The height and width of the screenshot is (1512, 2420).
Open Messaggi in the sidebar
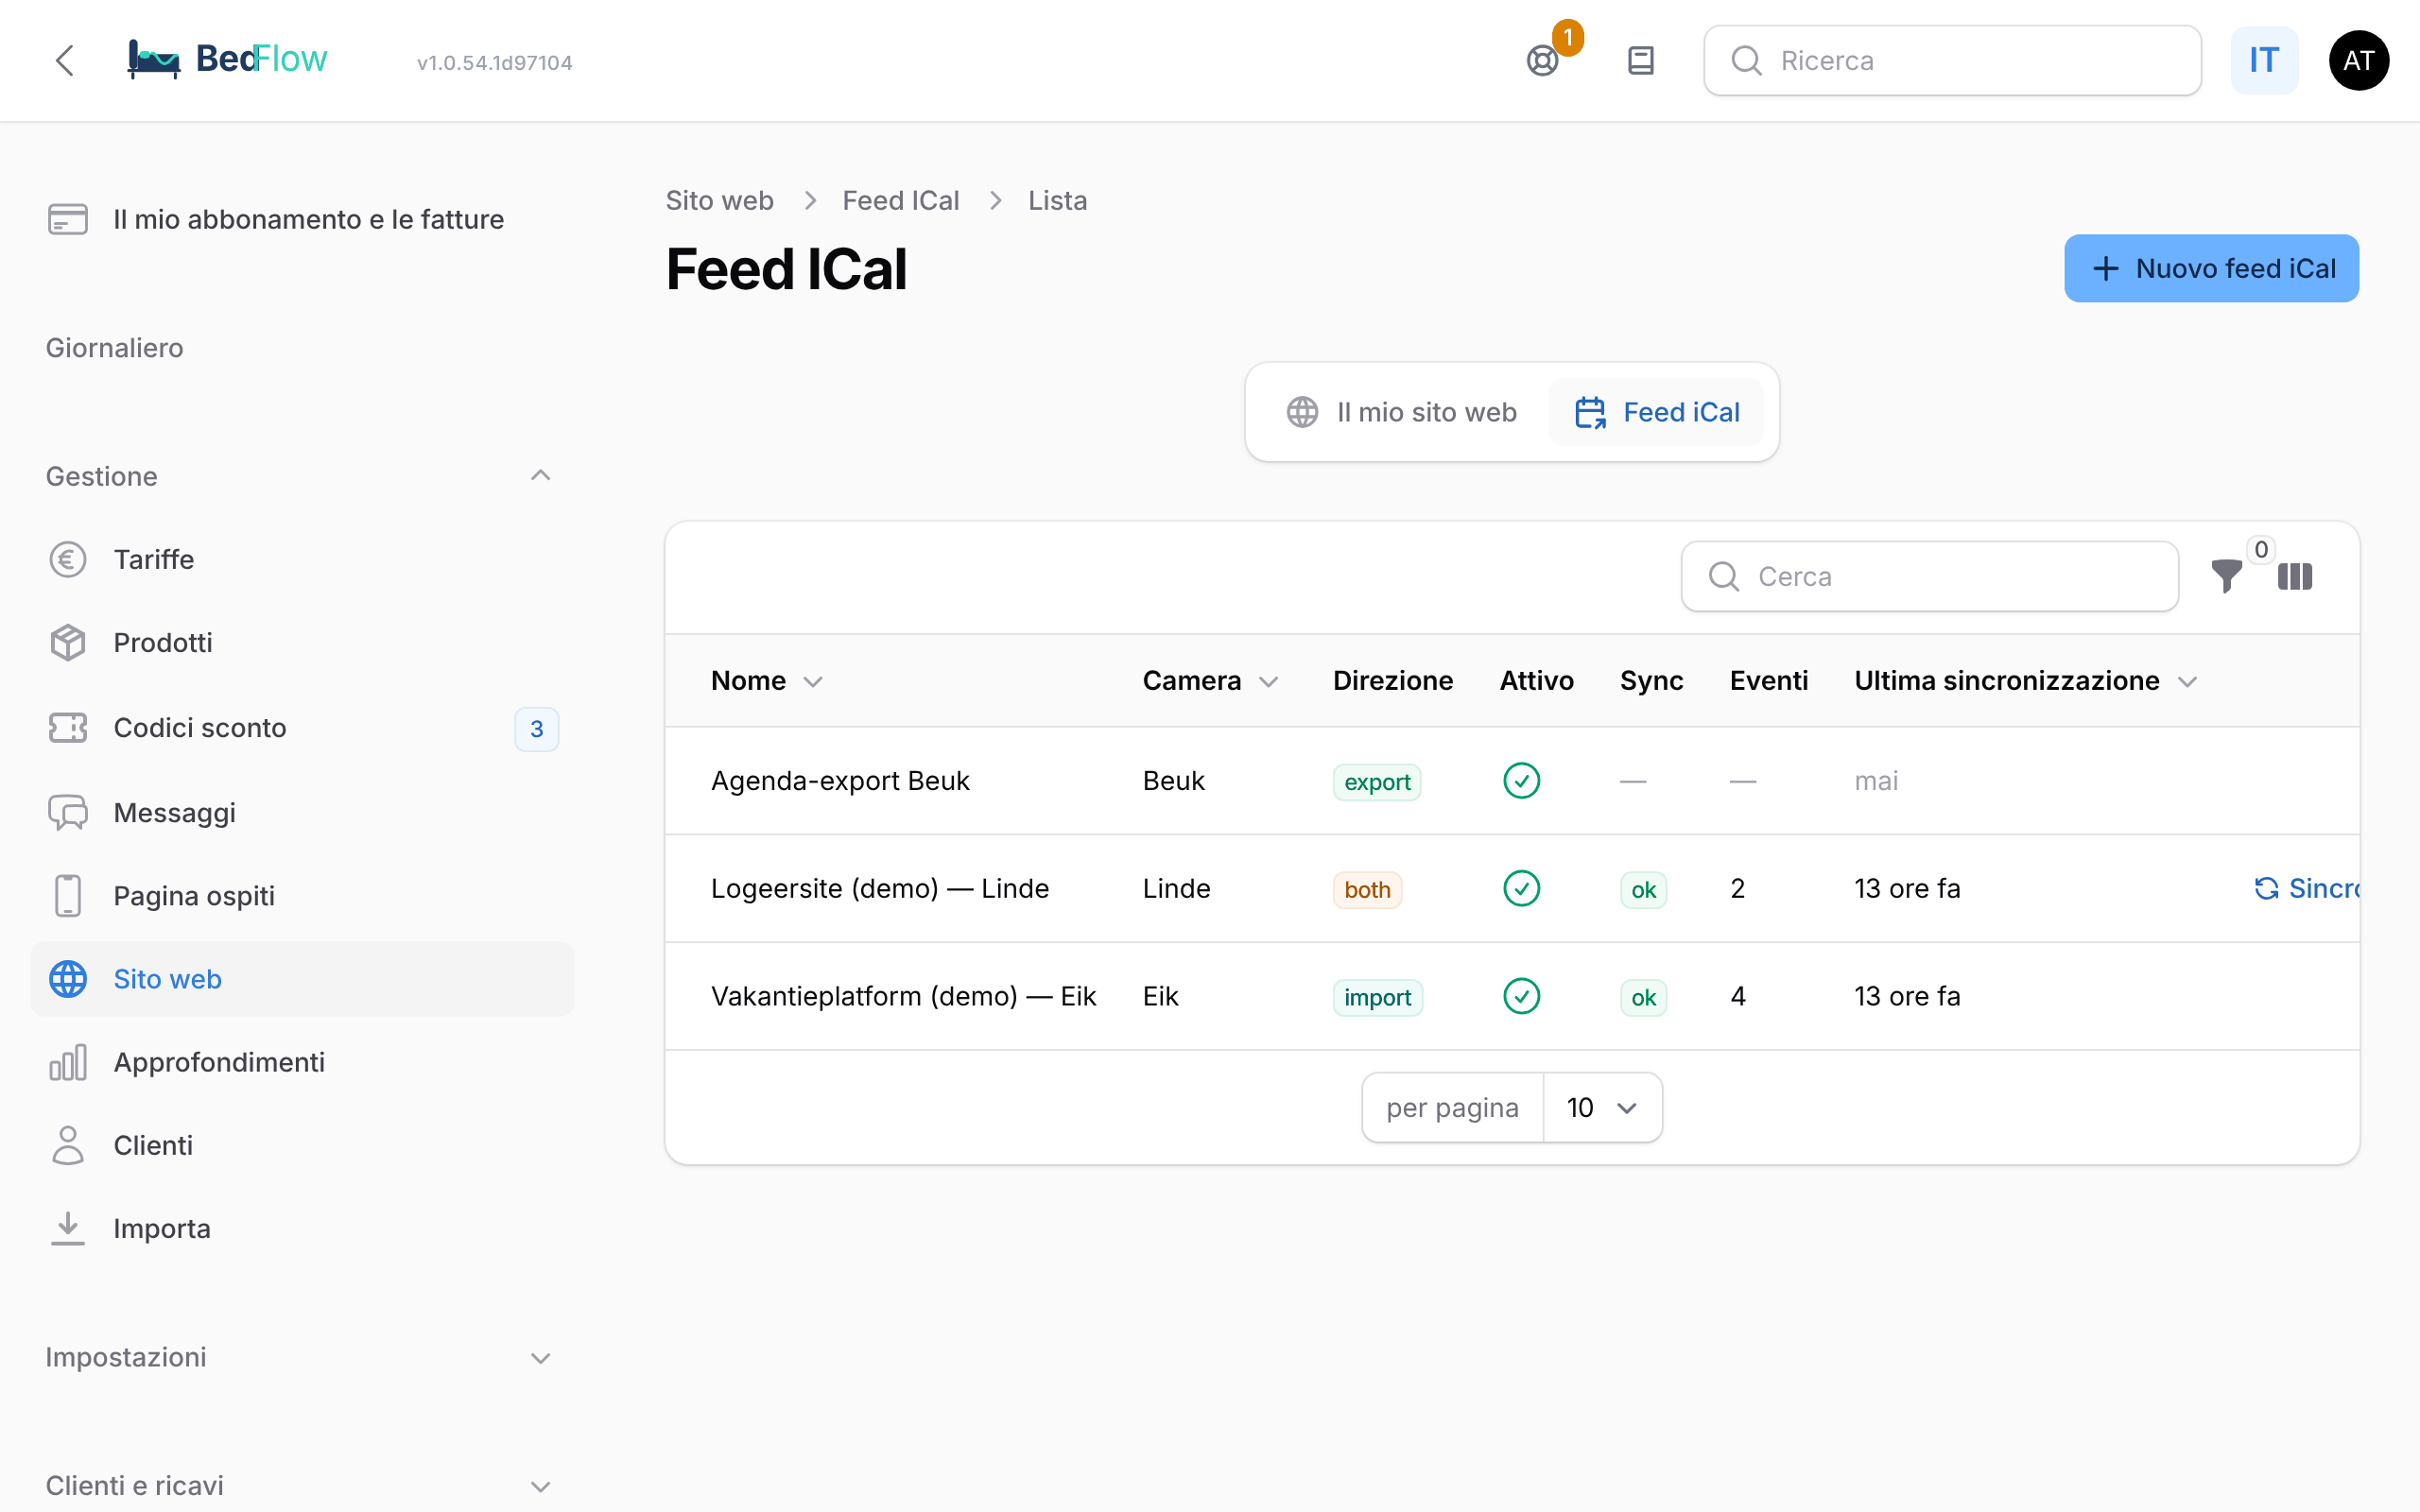coord(302,813)
